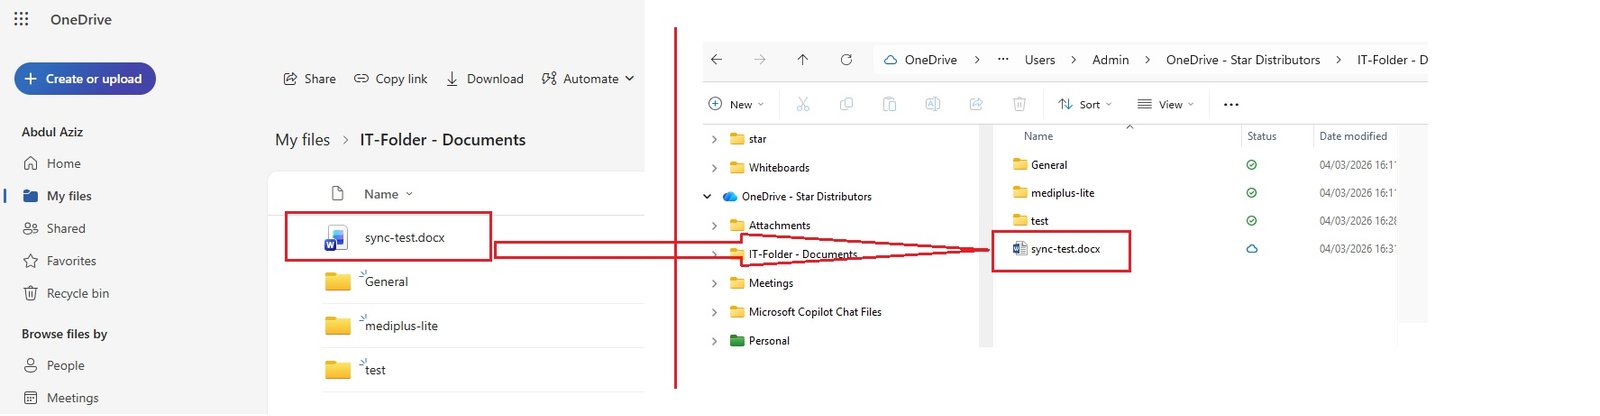Open General folder in OneDrive web list
Viewport: 1600px width, 416px height.
click(386, 282)
